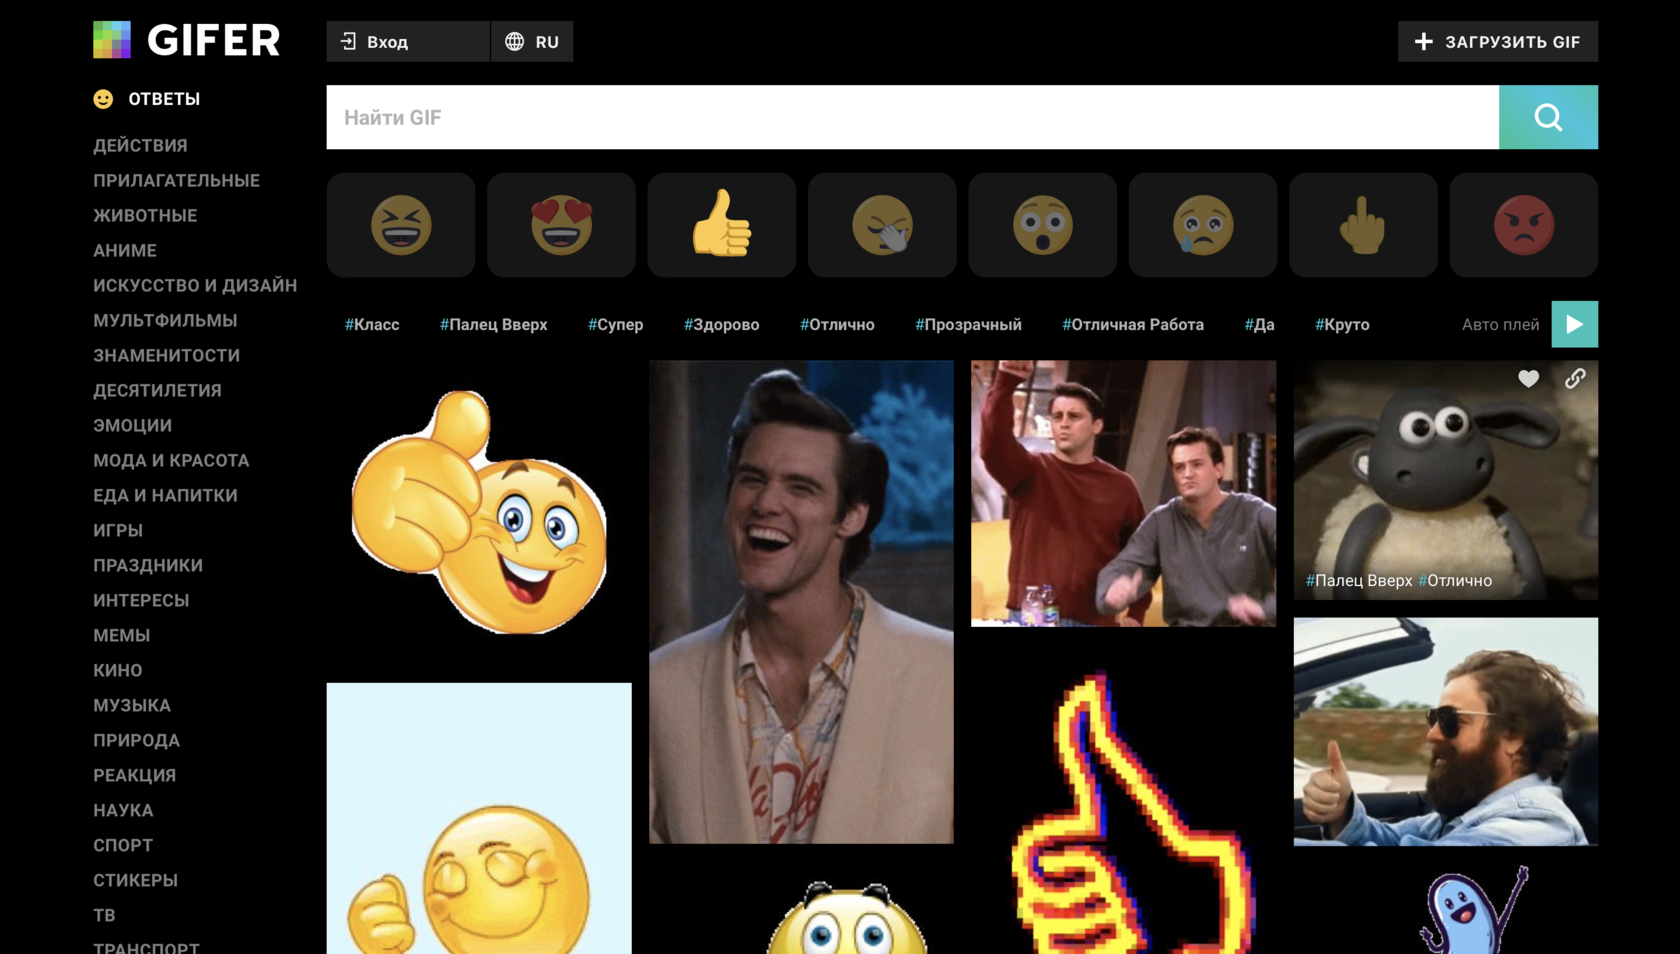Image resolution: width=1680 pixels, height=954 pixels.
Task: Open the ЕДА И НАПИТКИ category
Action: click(165, 495)
